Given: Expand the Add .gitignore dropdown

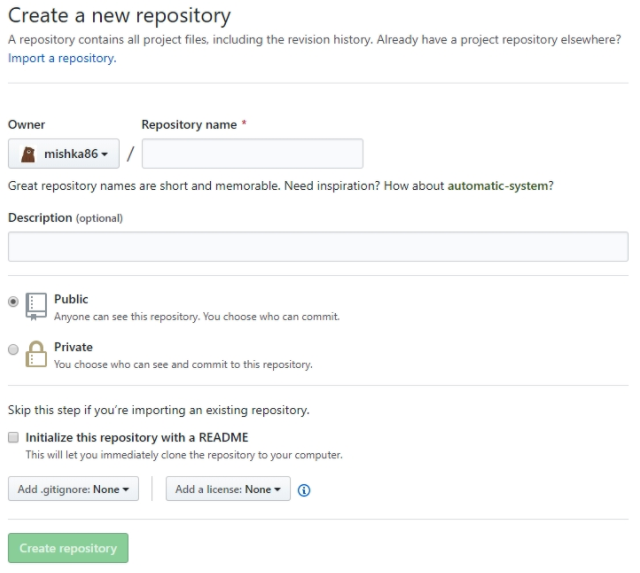Looking at the screenshot, I should click(73, 489).
